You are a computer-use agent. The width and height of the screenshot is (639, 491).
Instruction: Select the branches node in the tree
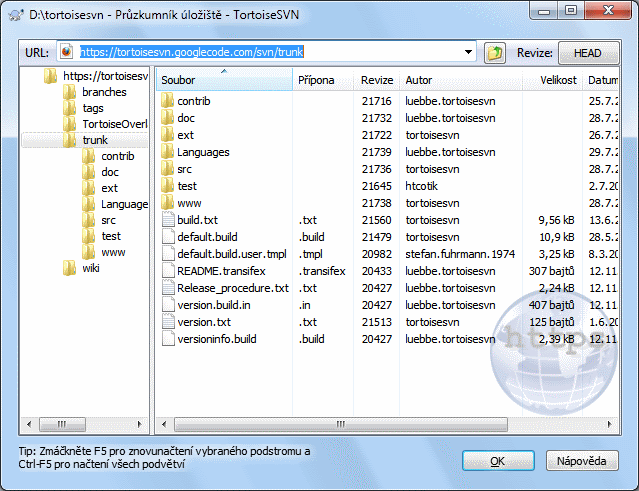coord(104,92)
